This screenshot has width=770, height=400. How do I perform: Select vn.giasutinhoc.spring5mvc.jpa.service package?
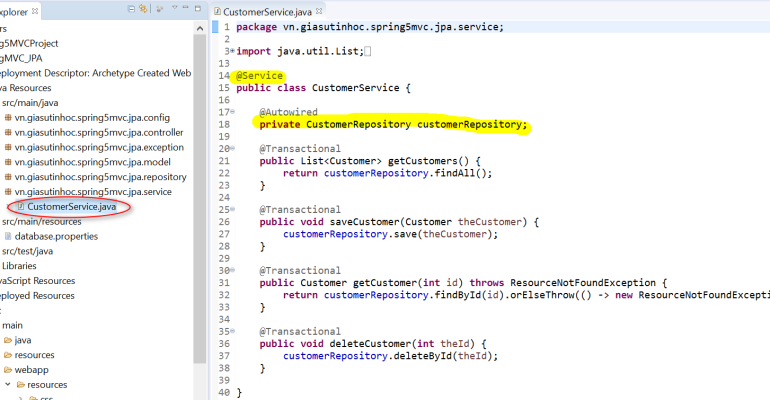[93, 191]
